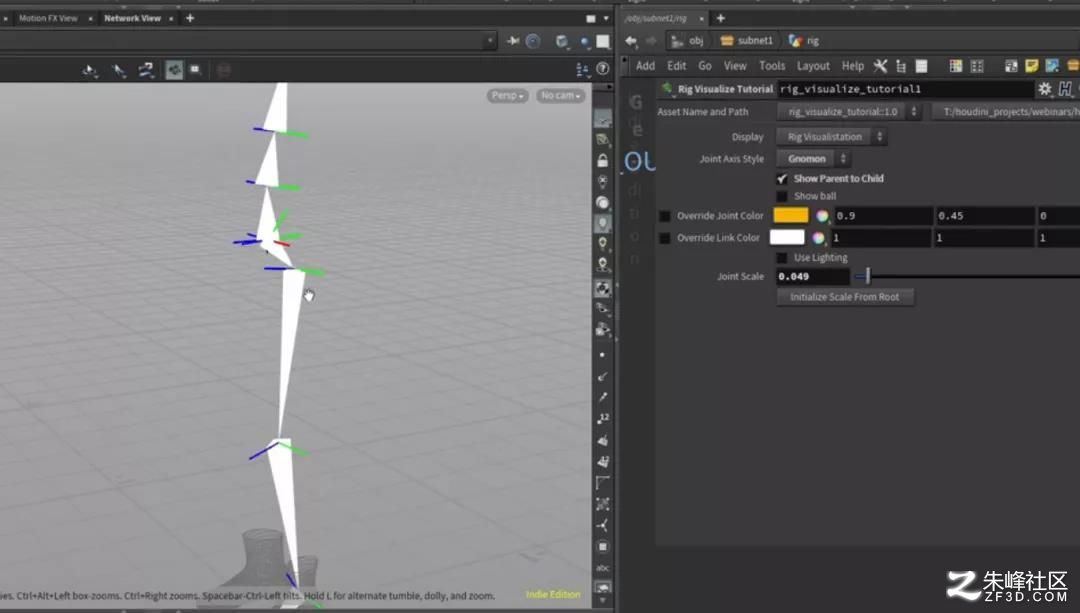Click the point numbers display icon
The width and height of the screenshot is (1080, 613).
coord(603,418)
